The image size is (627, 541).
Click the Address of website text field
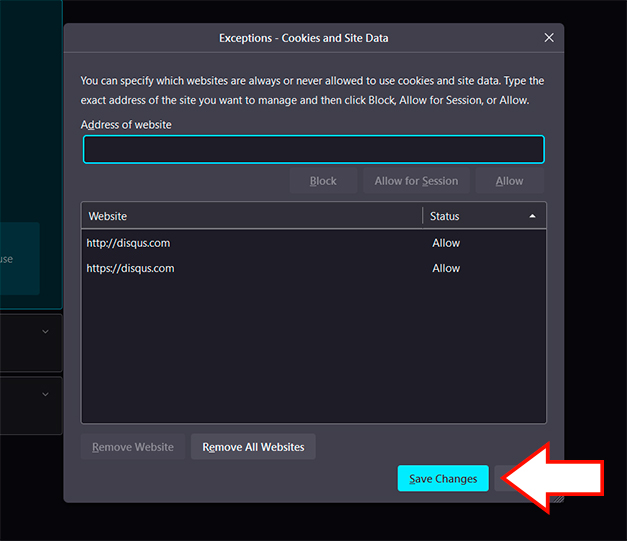point(313,150)
